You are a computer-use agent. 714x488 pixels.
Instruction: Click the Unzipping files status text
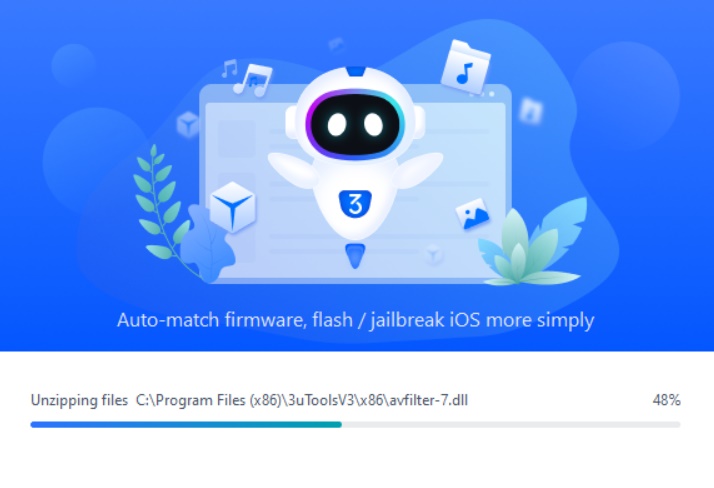pyautogui.click(x=79, y=400)
